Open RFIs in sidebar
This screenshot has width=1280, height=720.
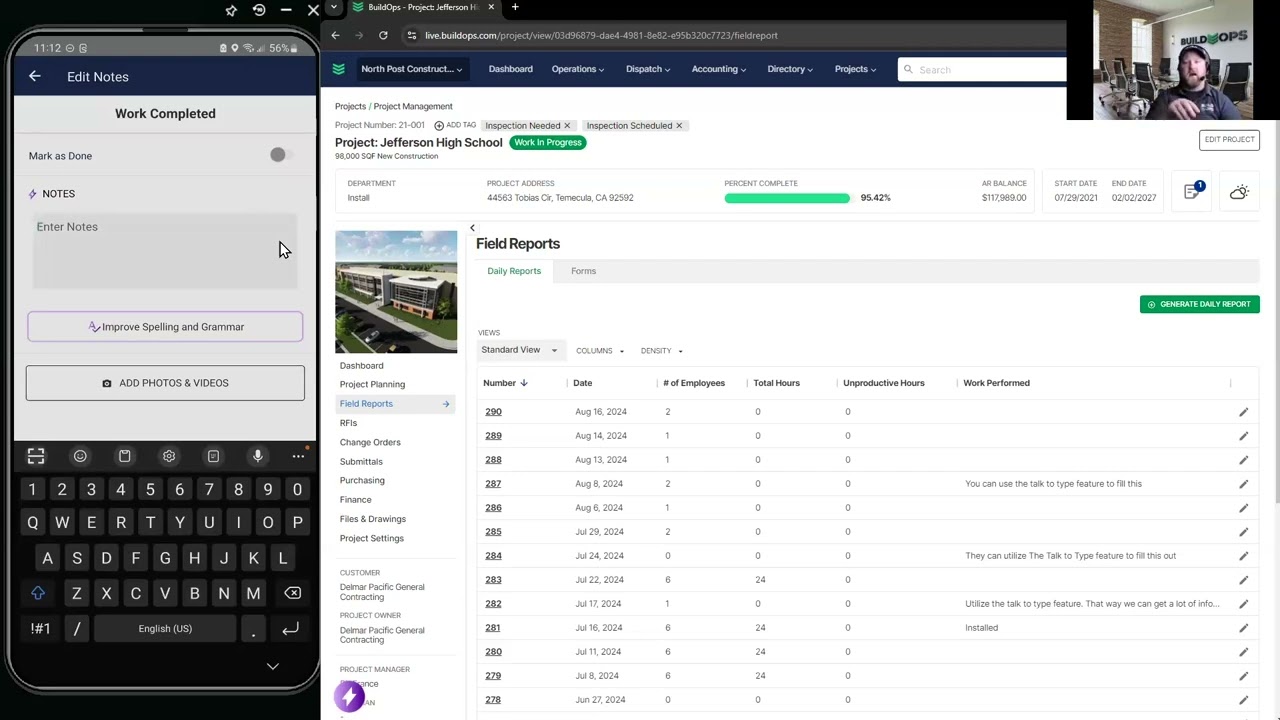point(348,423)
